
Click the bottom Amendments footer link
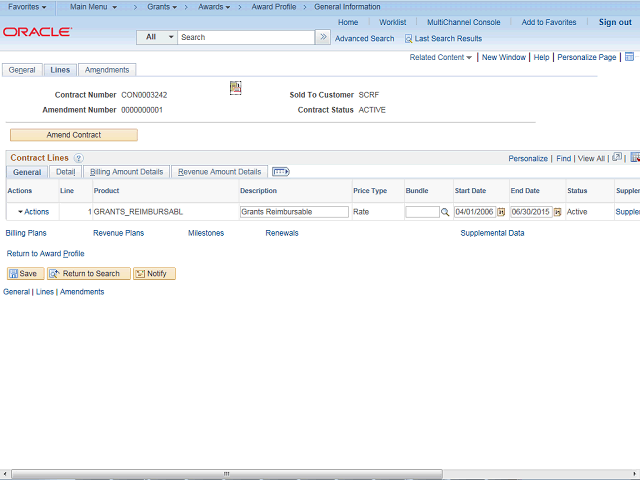point(82,292)
